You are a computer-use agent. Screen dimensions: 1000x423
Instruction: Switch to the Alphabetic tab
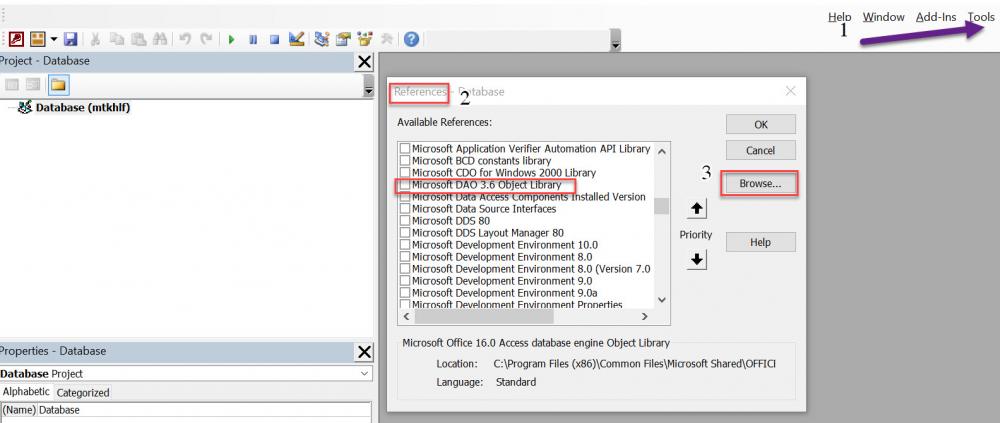[x=26, y=392]
